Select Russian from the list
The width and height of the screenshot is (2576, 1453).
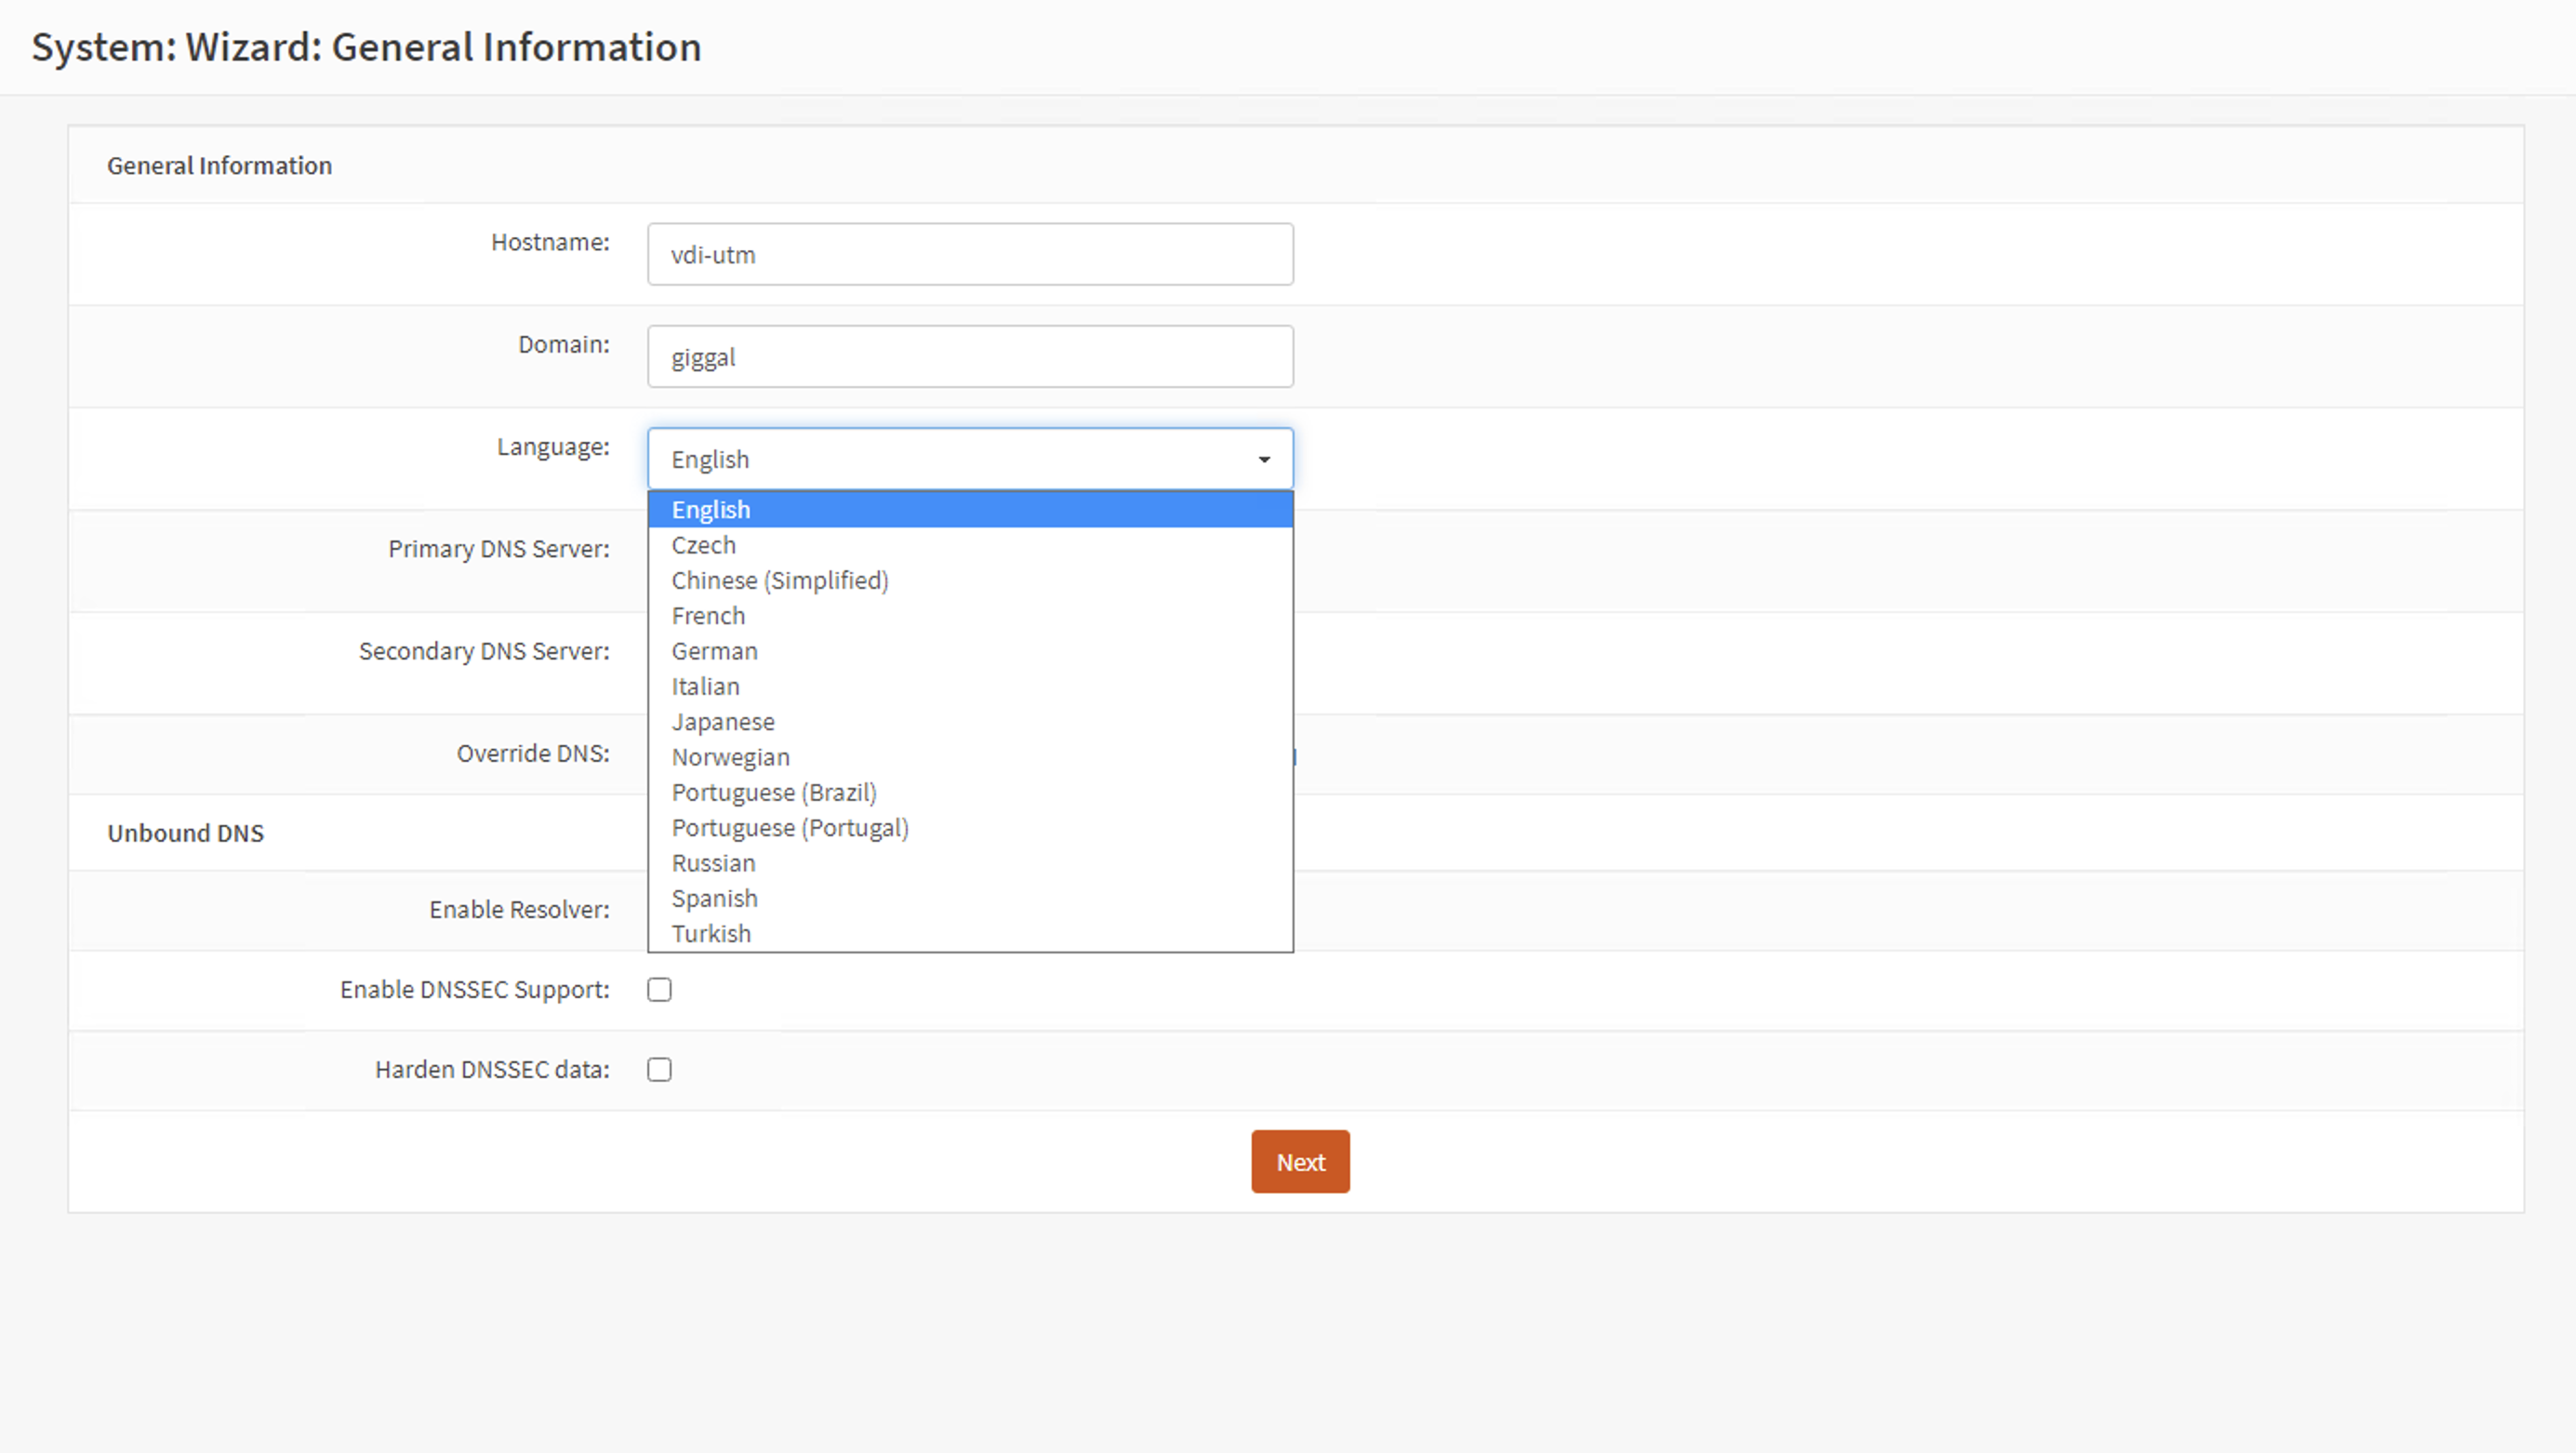pyautogui.click(x=714, y=863)
